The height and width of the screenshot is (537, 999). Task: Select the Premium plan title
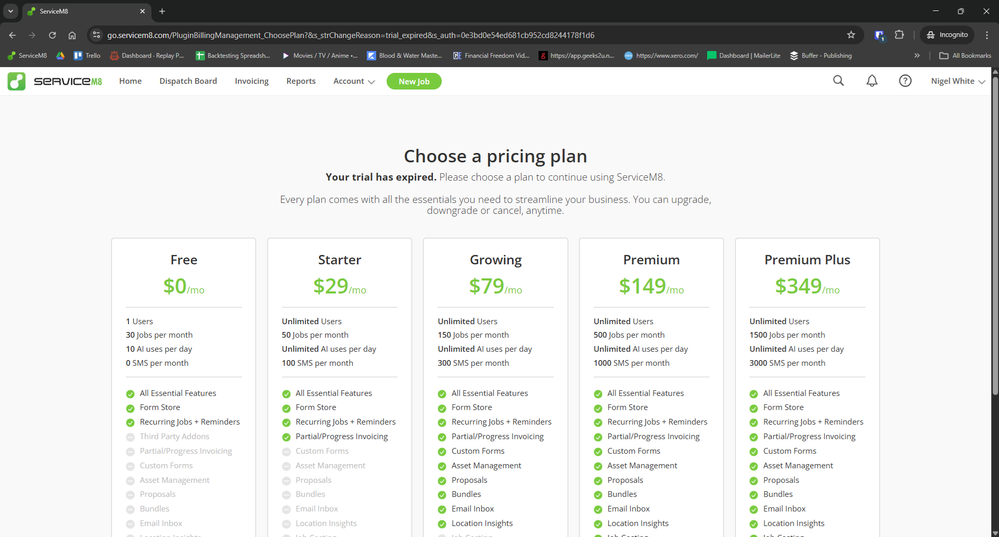(x=651, y=260)
